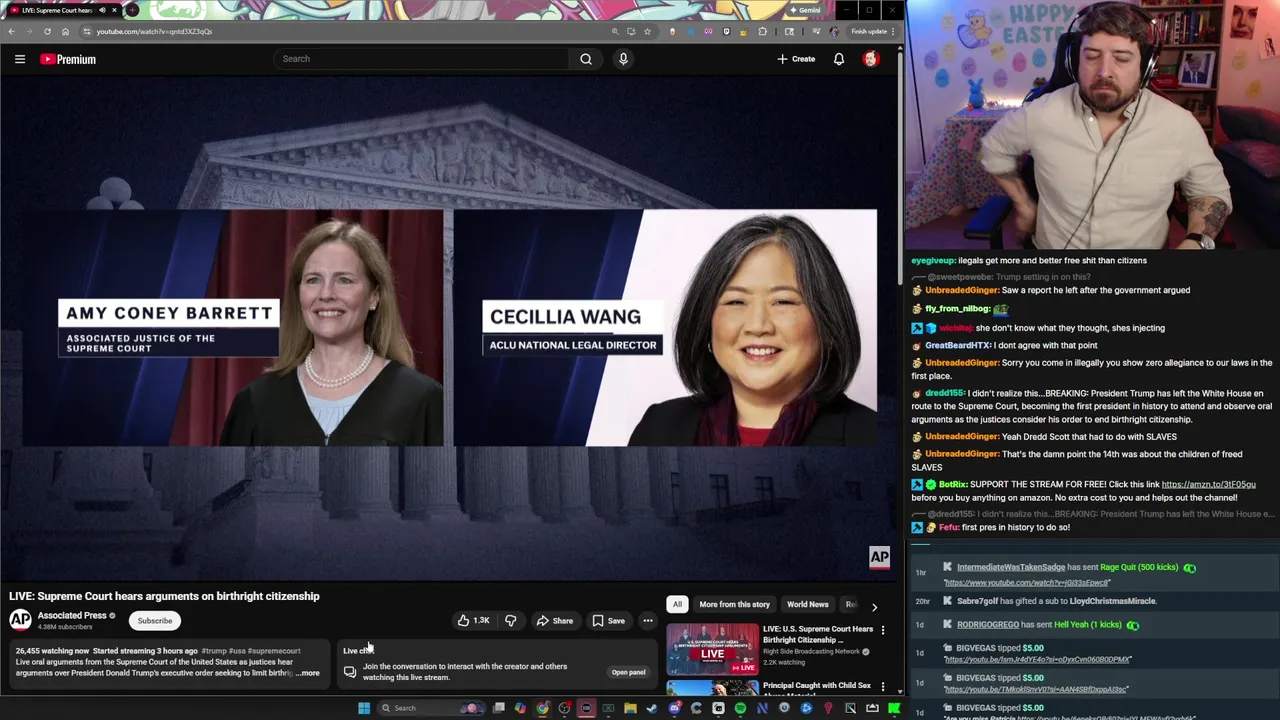The width and height of the screenshot is (1280, 720).
Task: Open the YouTube account avatar menu
Action: (x=871, y=59)
